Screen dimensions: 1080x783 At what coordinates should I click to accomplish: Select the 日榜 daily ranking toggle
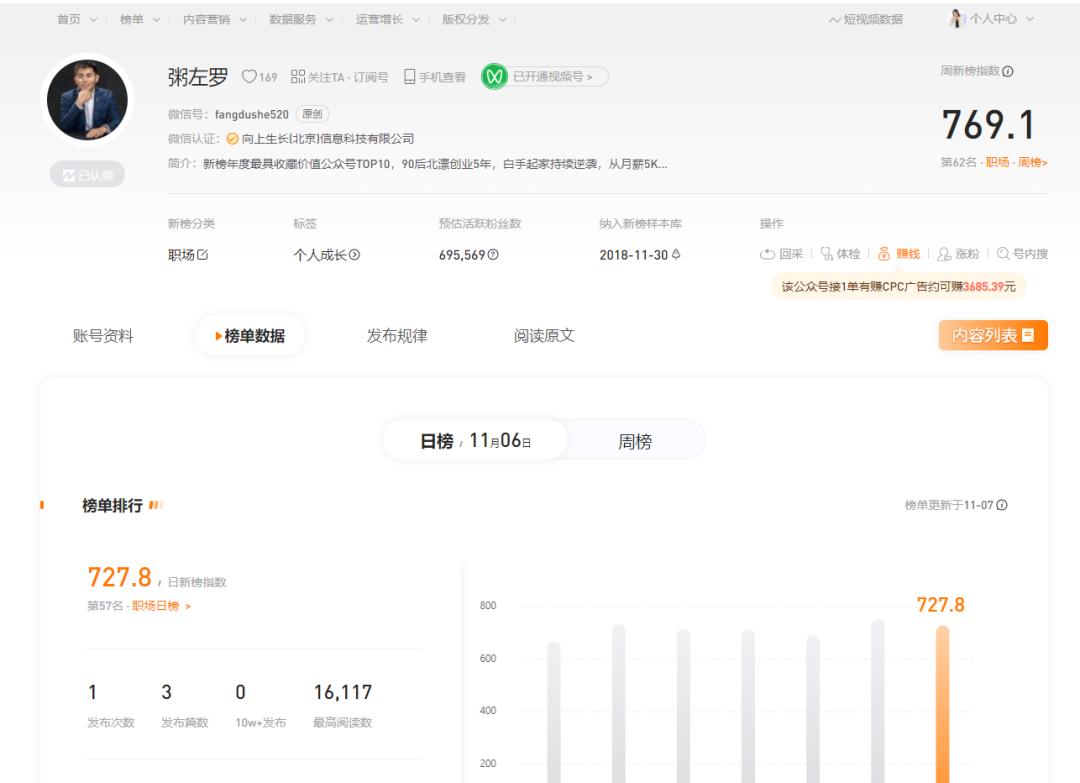(472, 439)
